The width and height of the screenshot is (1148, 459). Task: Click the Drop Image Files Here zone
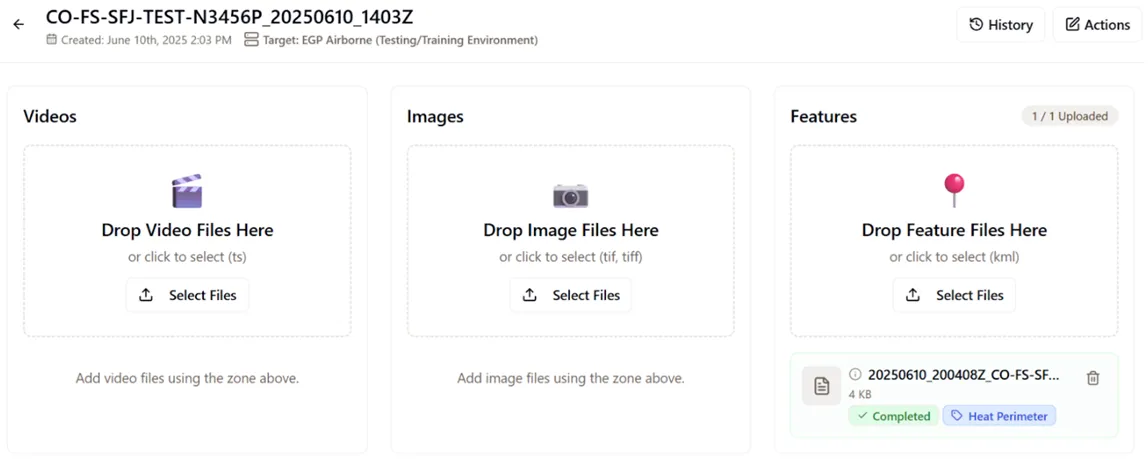tap(570, 230)
